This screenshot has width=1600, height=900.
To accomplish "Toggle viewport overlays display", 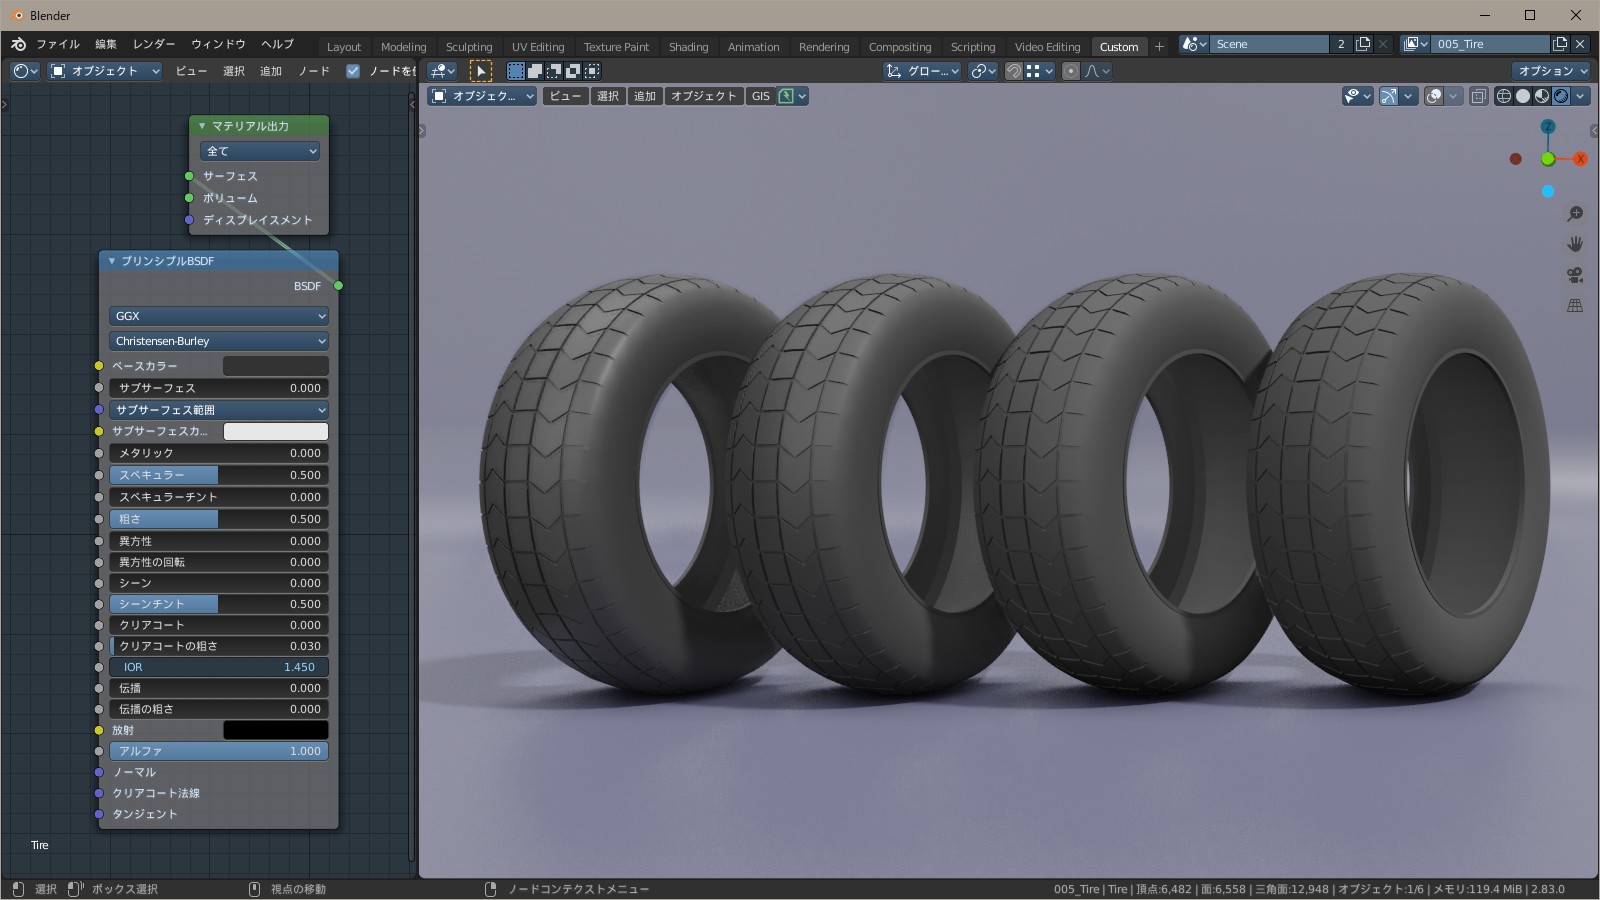I will pos(1434,96).
